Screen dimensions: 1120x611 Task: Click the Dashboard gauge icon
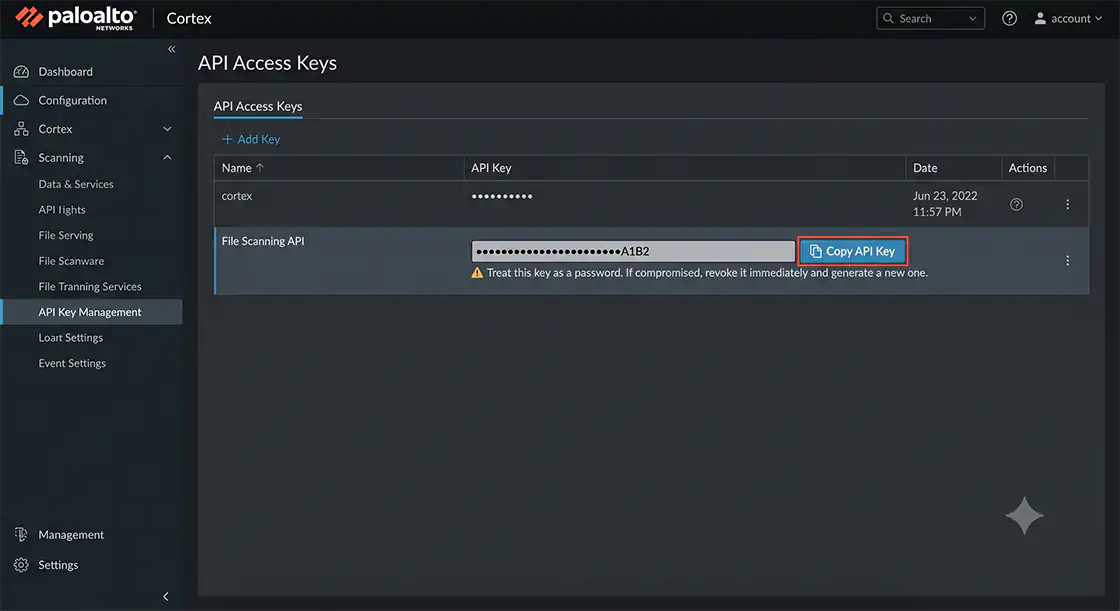21,71
